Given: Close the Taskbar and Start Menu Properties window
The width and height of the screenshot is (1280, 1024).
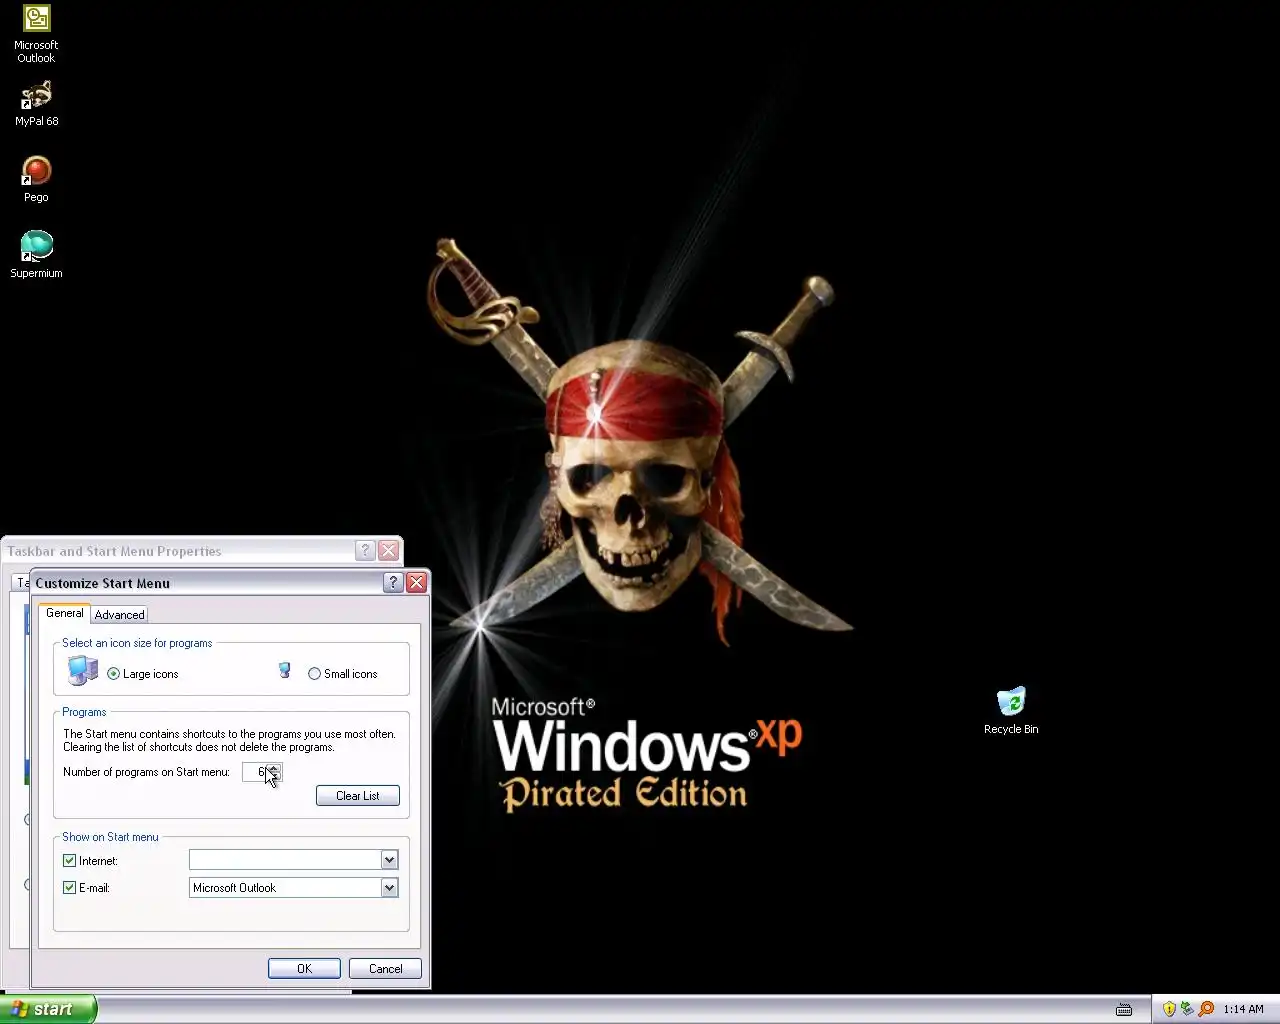Looking at the screenshot, I should (x=389, y=550).
